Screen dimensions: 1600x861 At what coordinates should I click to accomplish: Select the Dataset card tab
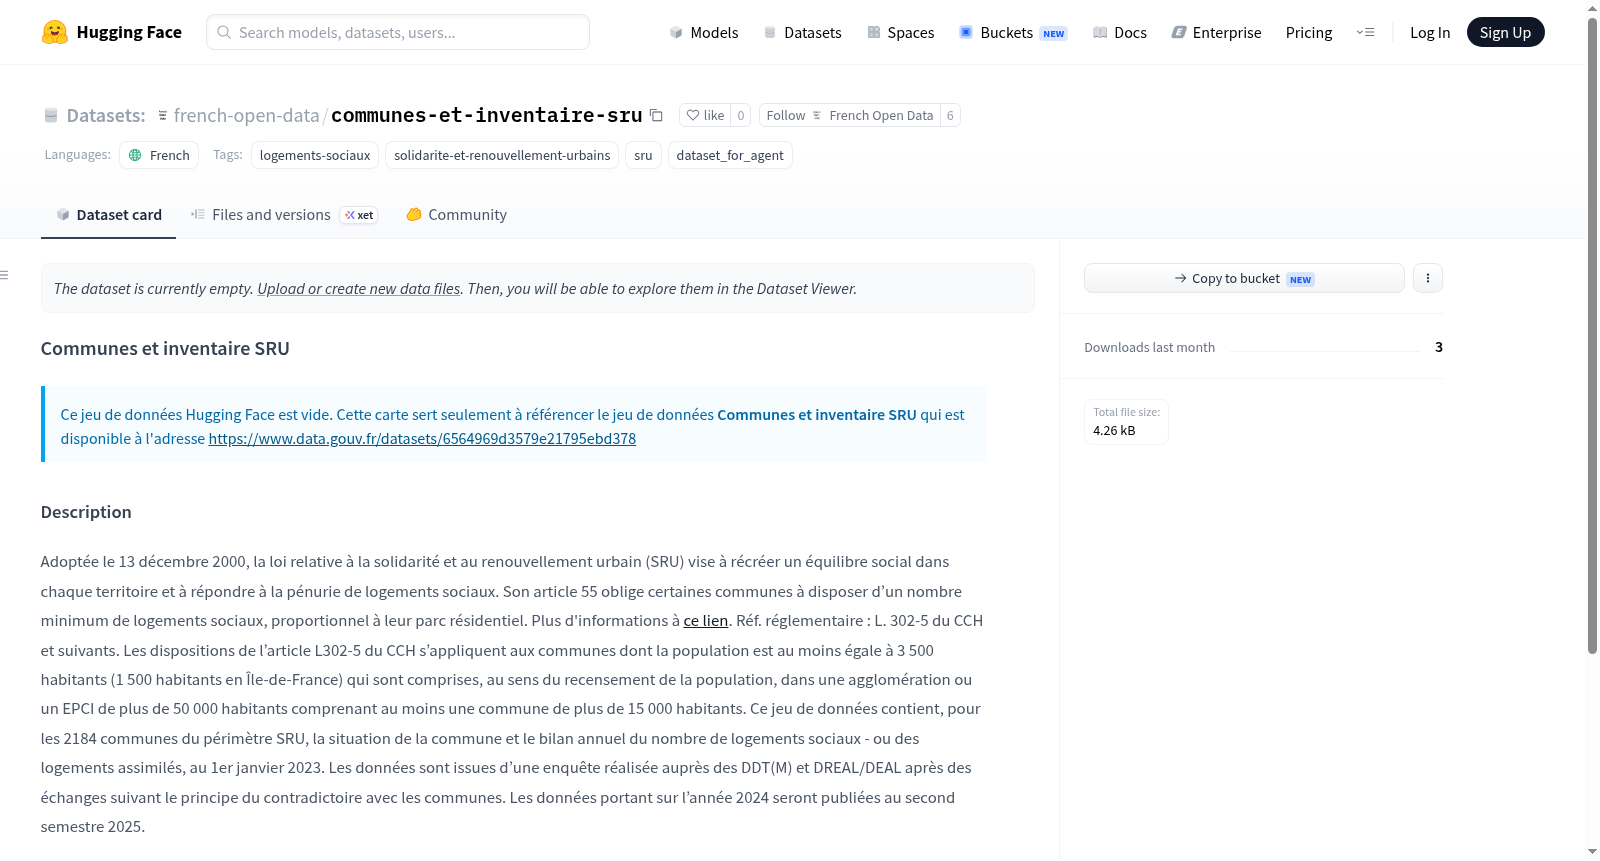108,215
